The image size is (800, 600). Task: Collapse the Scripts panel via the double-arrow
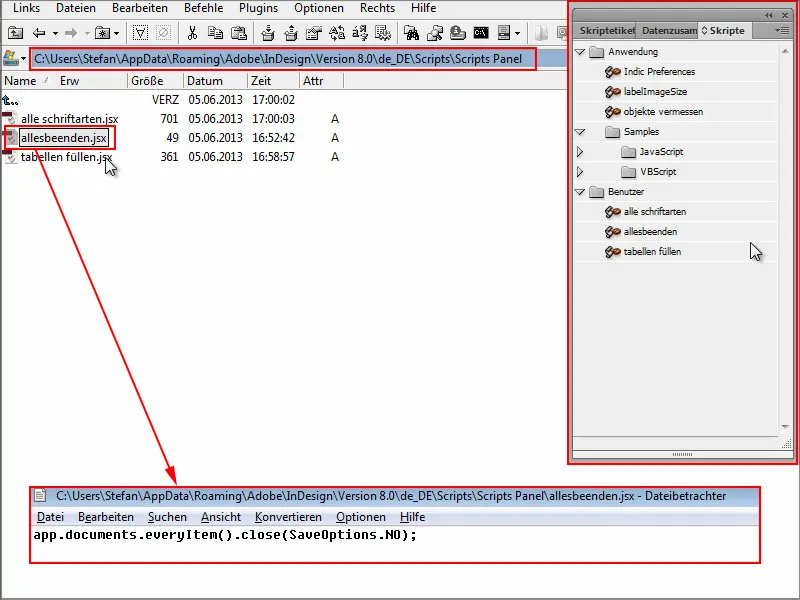[768, 15]
